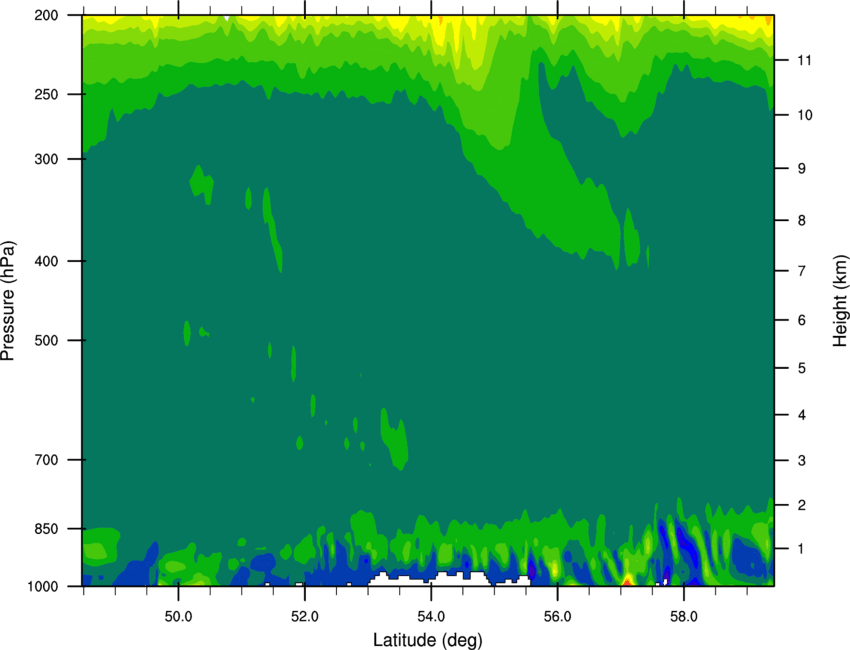Select the 250 pressure tick label
The image size is (850, 650).
[x=46, y=94]
